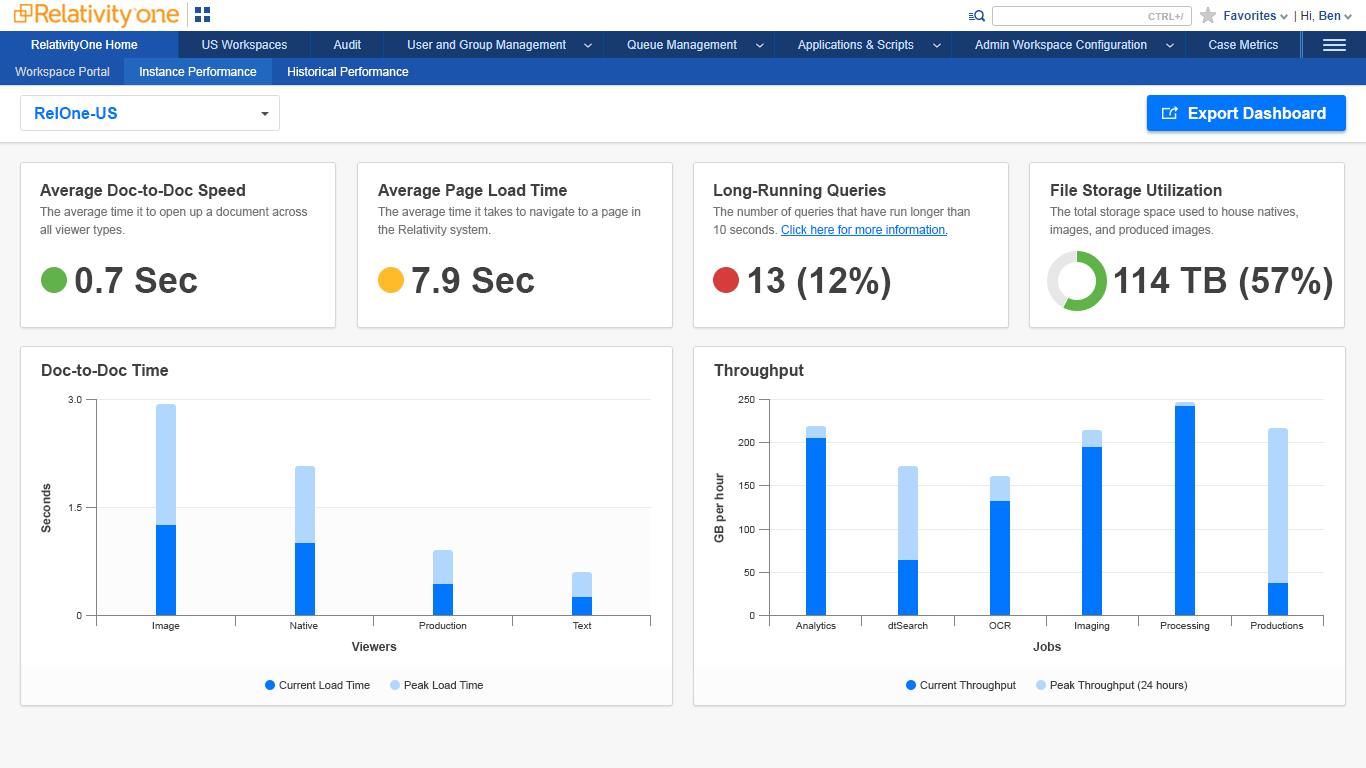1366x768 pixels.
Task: Click the Analytics throughput bar
Action: [816, 521]
